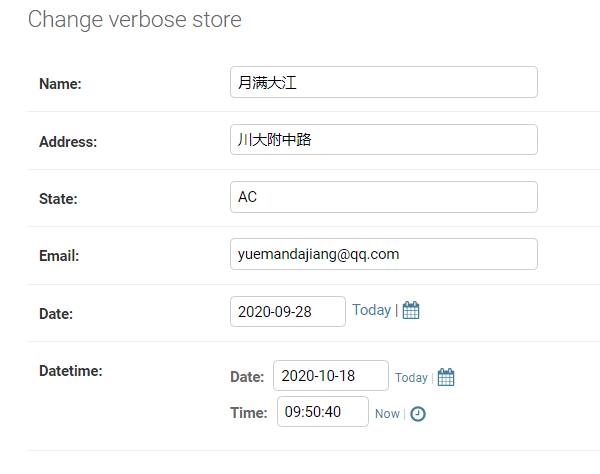Click Today link next to 2020-09-28 field

pyautogui.click(x=371, y=310)
